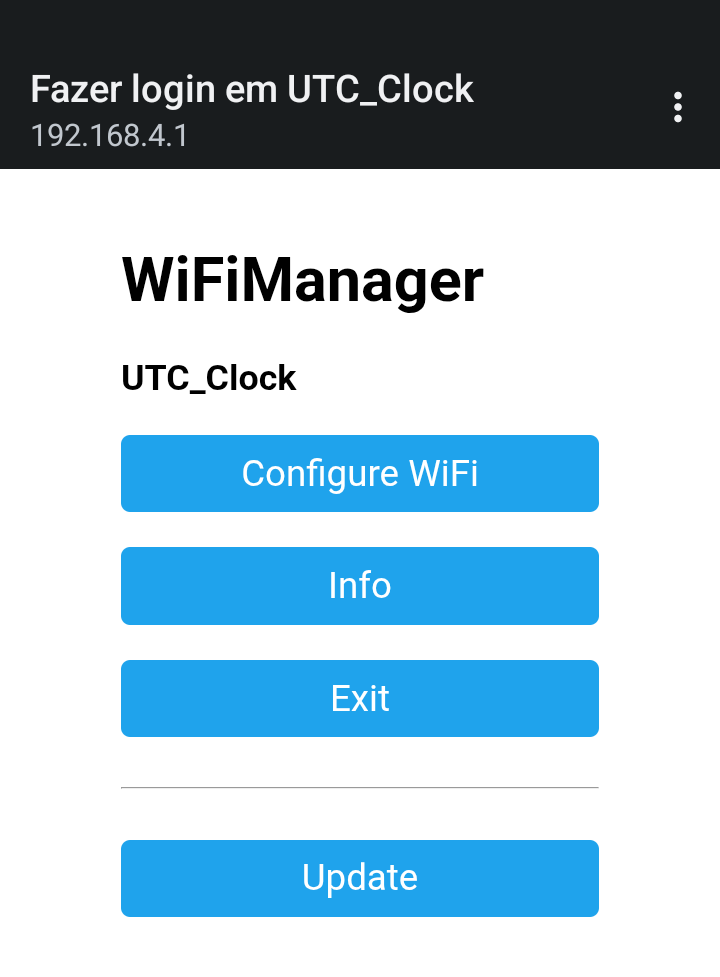Select the Exit button
This screenshot has height=977, width=720.
tap(360, 698)
